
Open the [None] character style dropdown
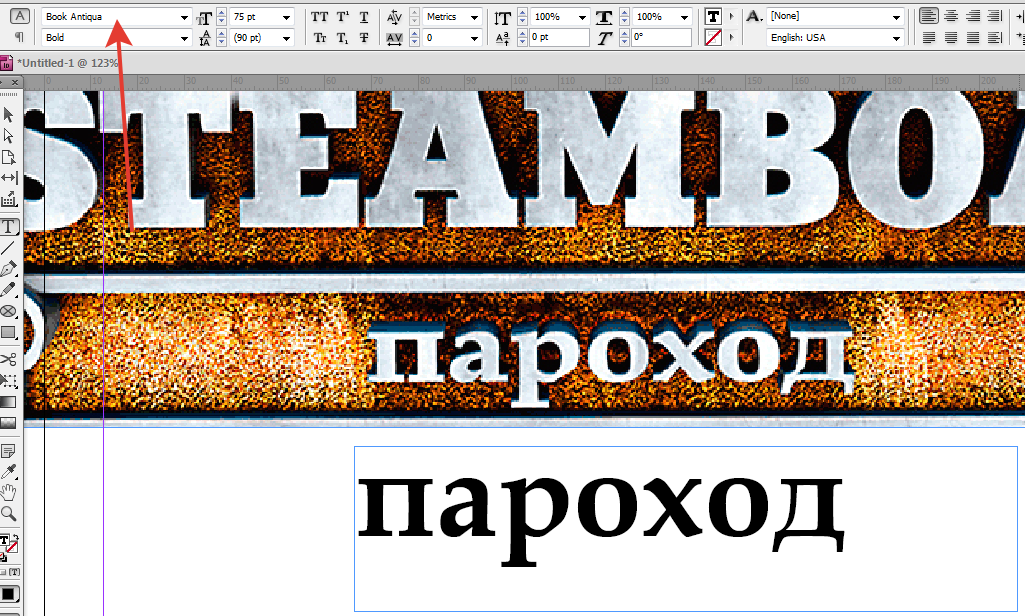pyautogui.click(x=896, y=18)
